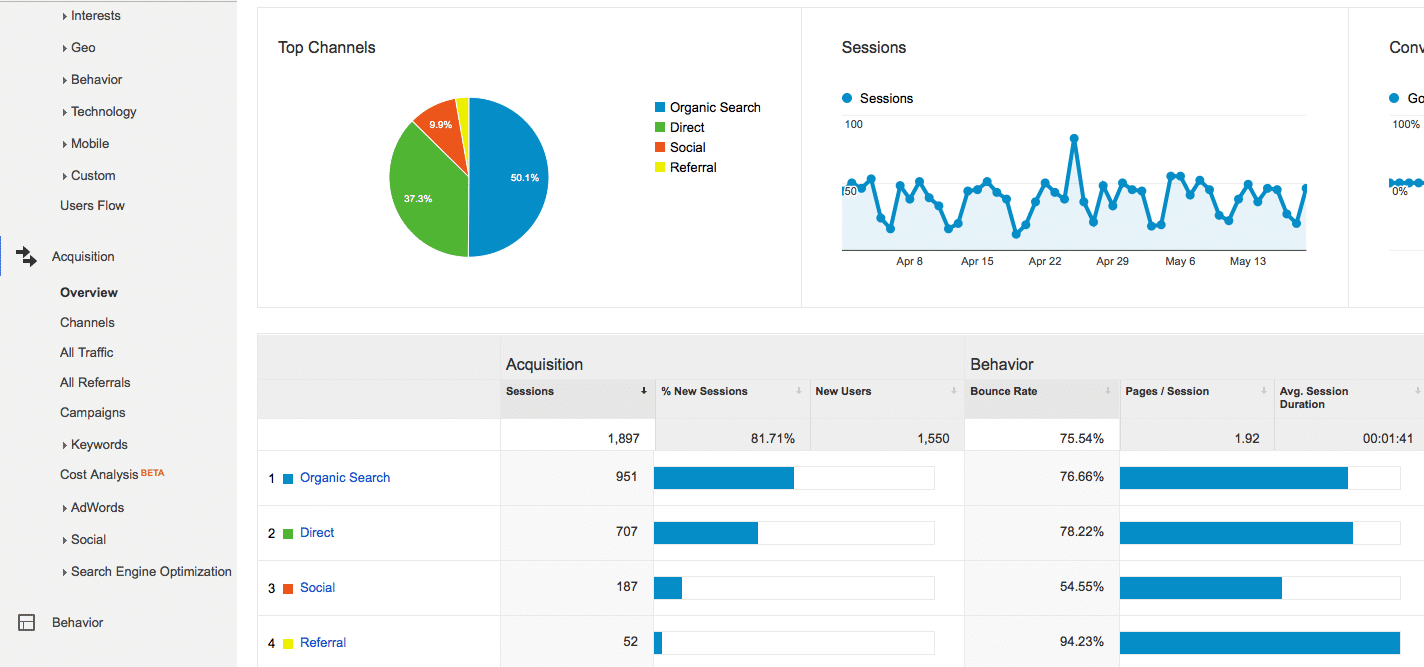
Task: Click the 00:01:41 session duration value
Action: (x=1388, y=438)
